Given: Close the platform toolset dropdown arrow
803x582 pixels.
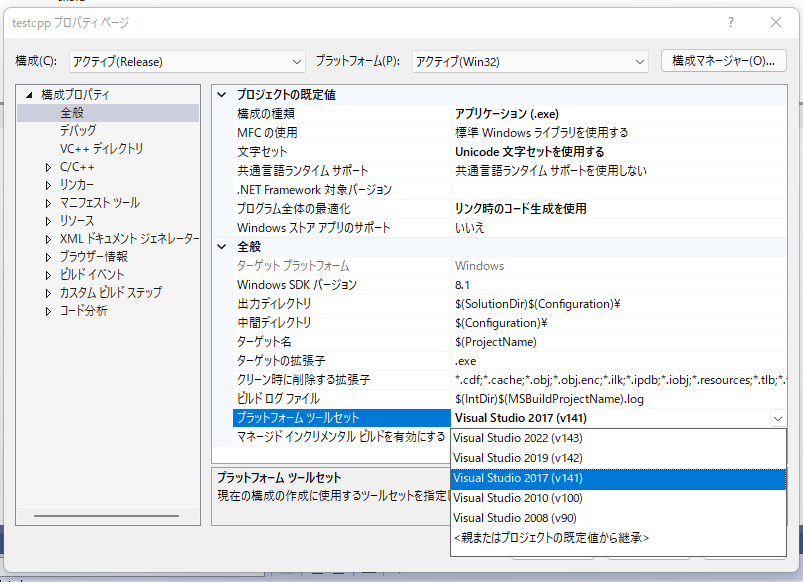Looking at the screenshot, I should 777,419.
